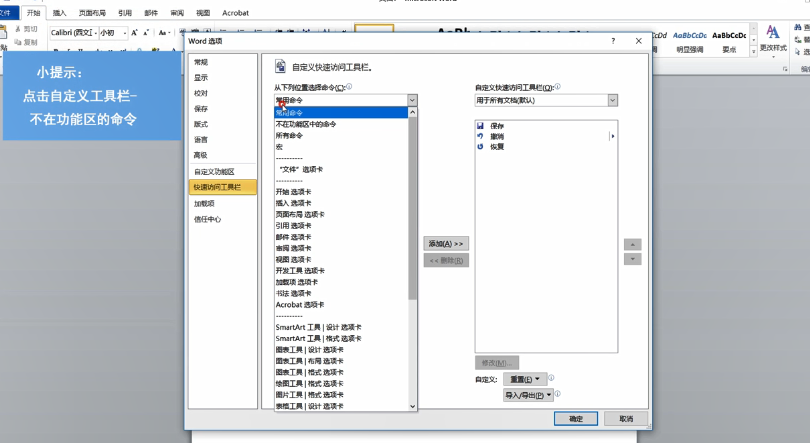This screenshot has width=810, height=443.
Task: Switch to 引用 ribbon tab
Action: 124,13
